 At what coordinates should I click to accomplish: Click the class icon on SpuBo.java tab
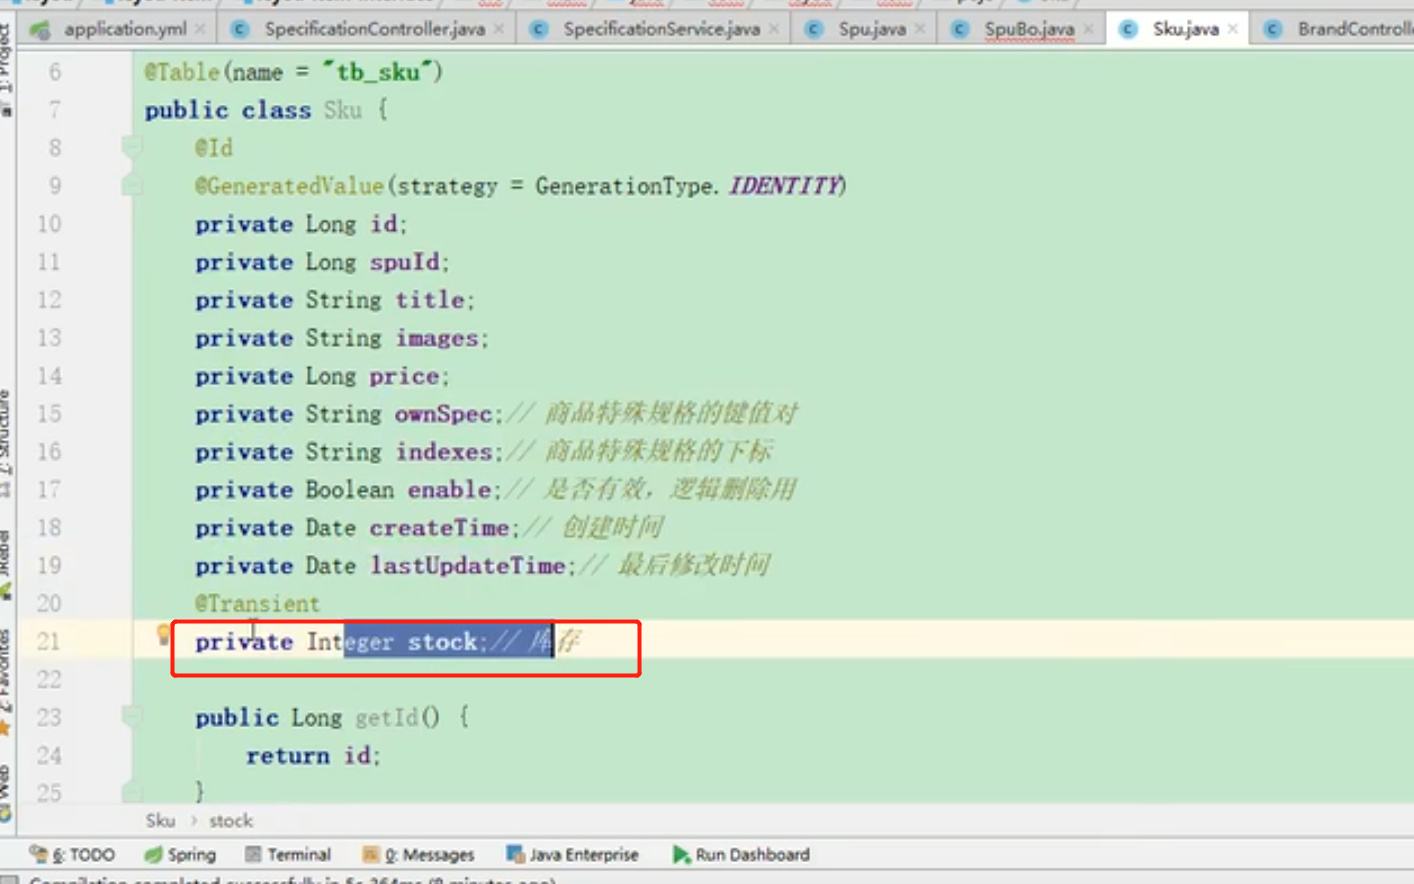pyautogui.click(x=960, y=29)
